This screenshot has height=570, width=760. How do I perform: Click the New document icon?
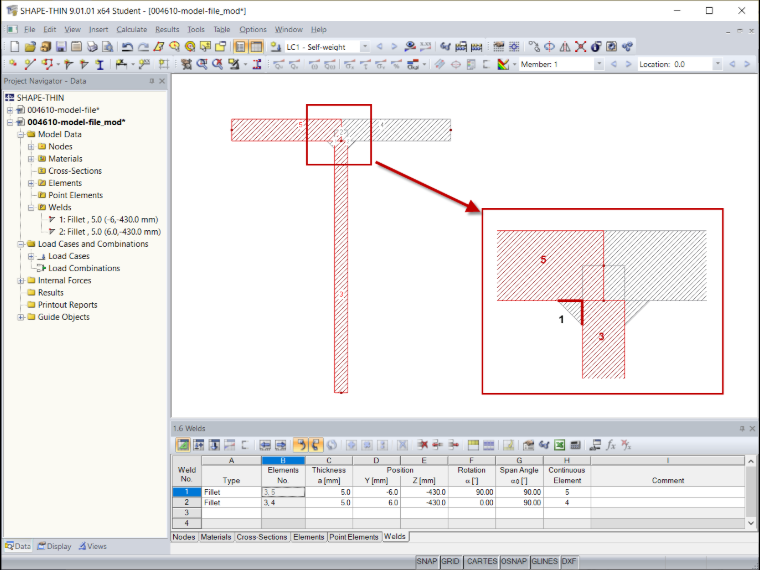[15, 47]
